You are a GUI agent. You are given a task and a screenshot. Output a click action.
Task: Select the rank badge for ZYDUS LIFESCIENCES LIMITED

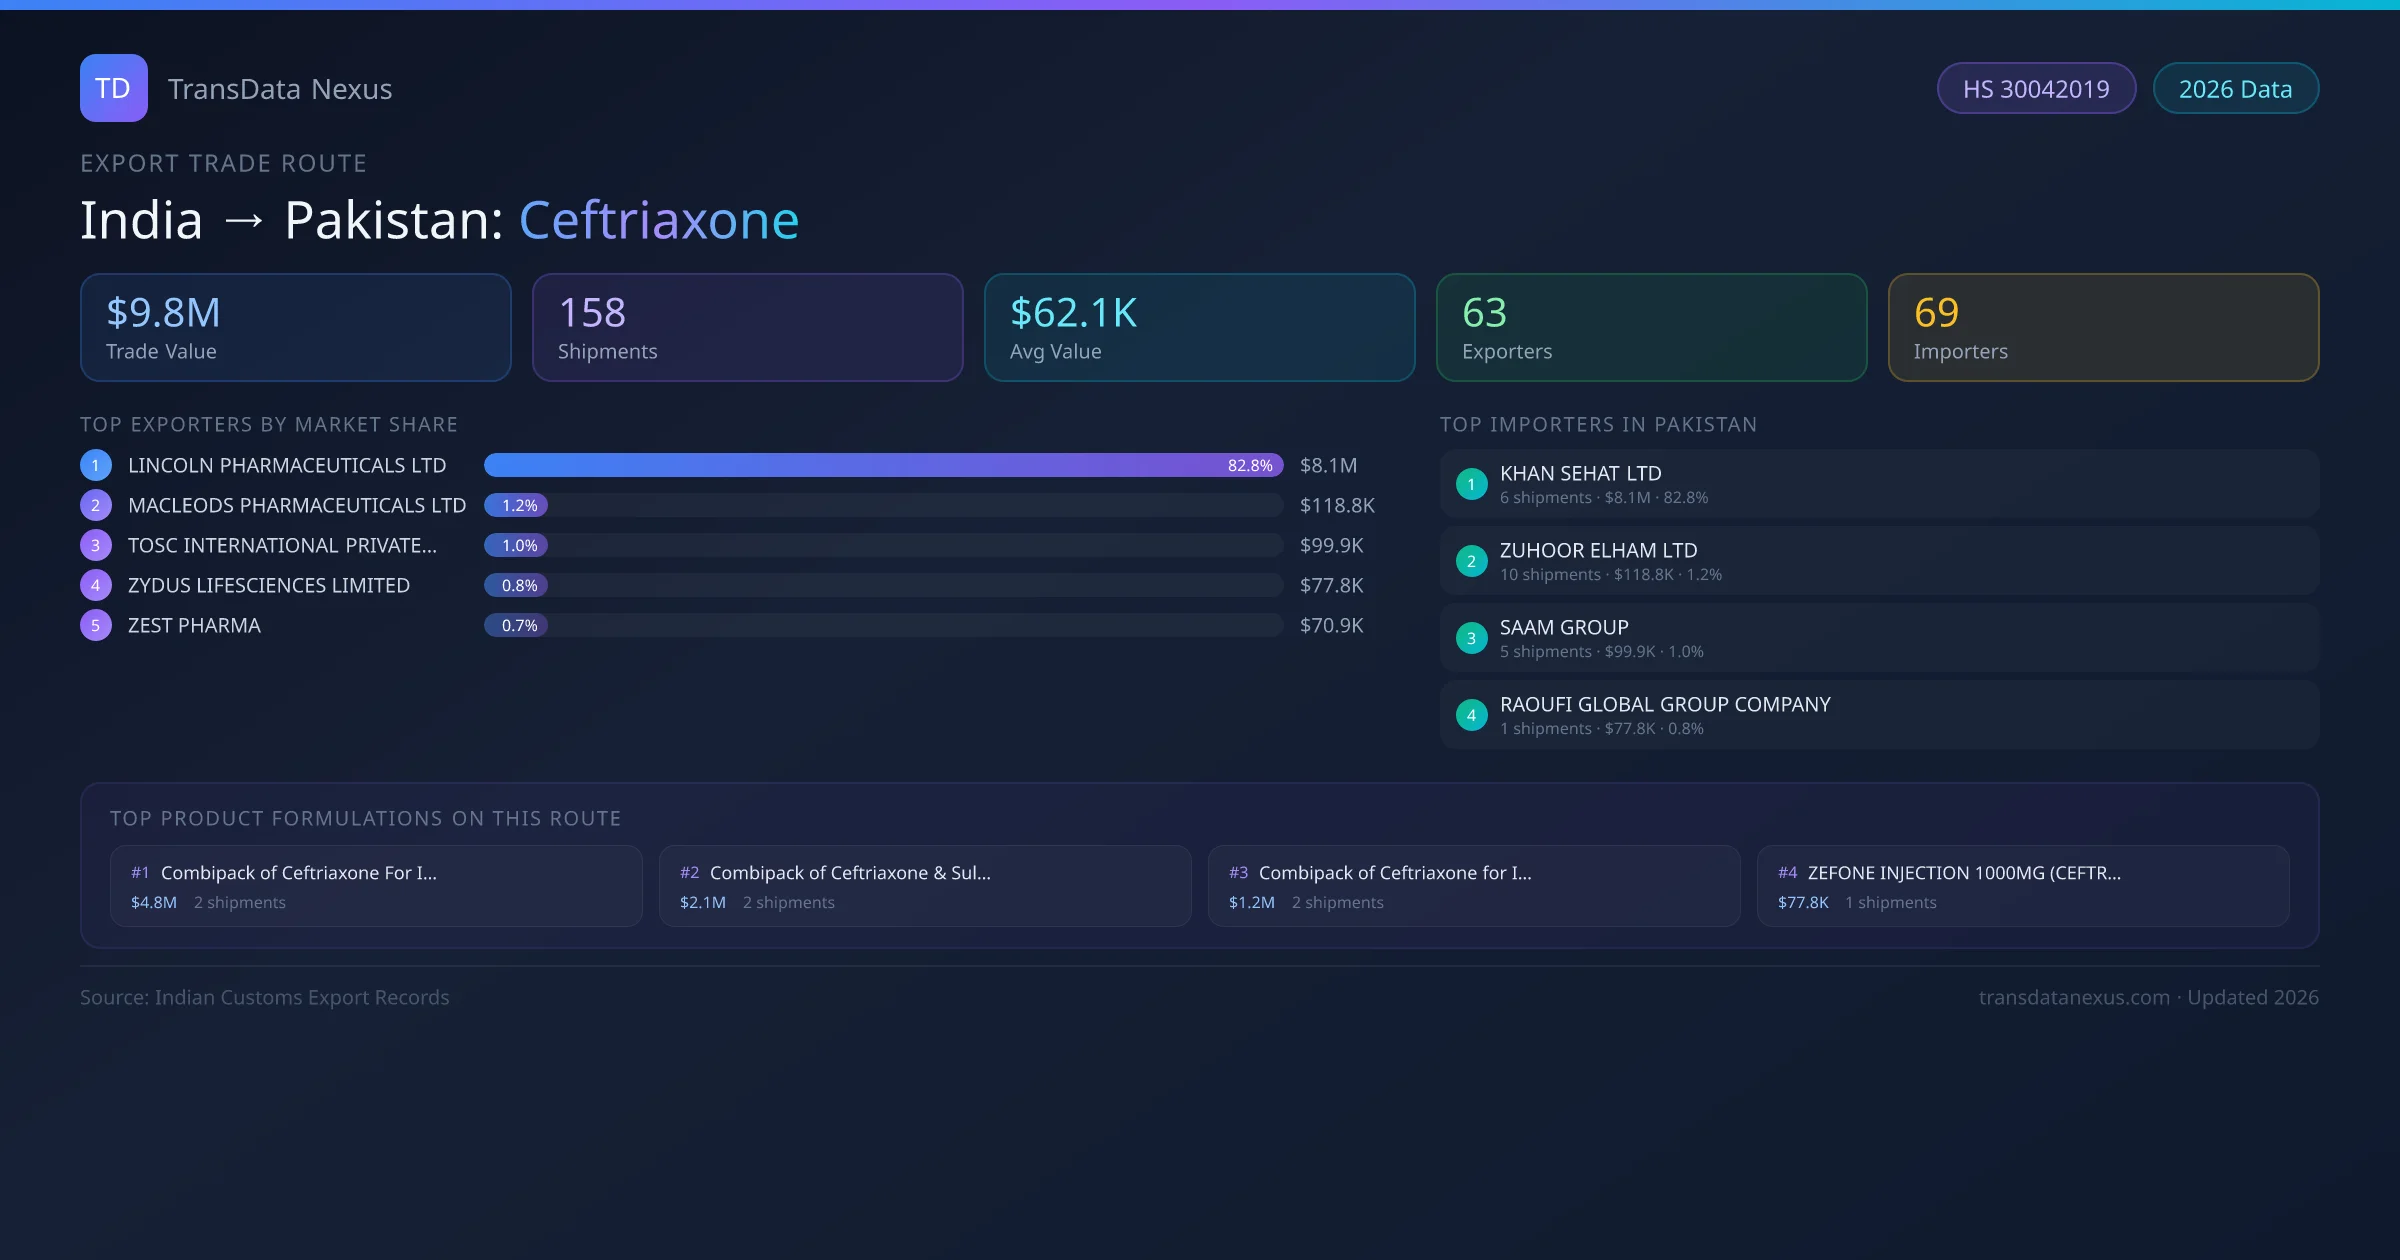pos(95,585)
